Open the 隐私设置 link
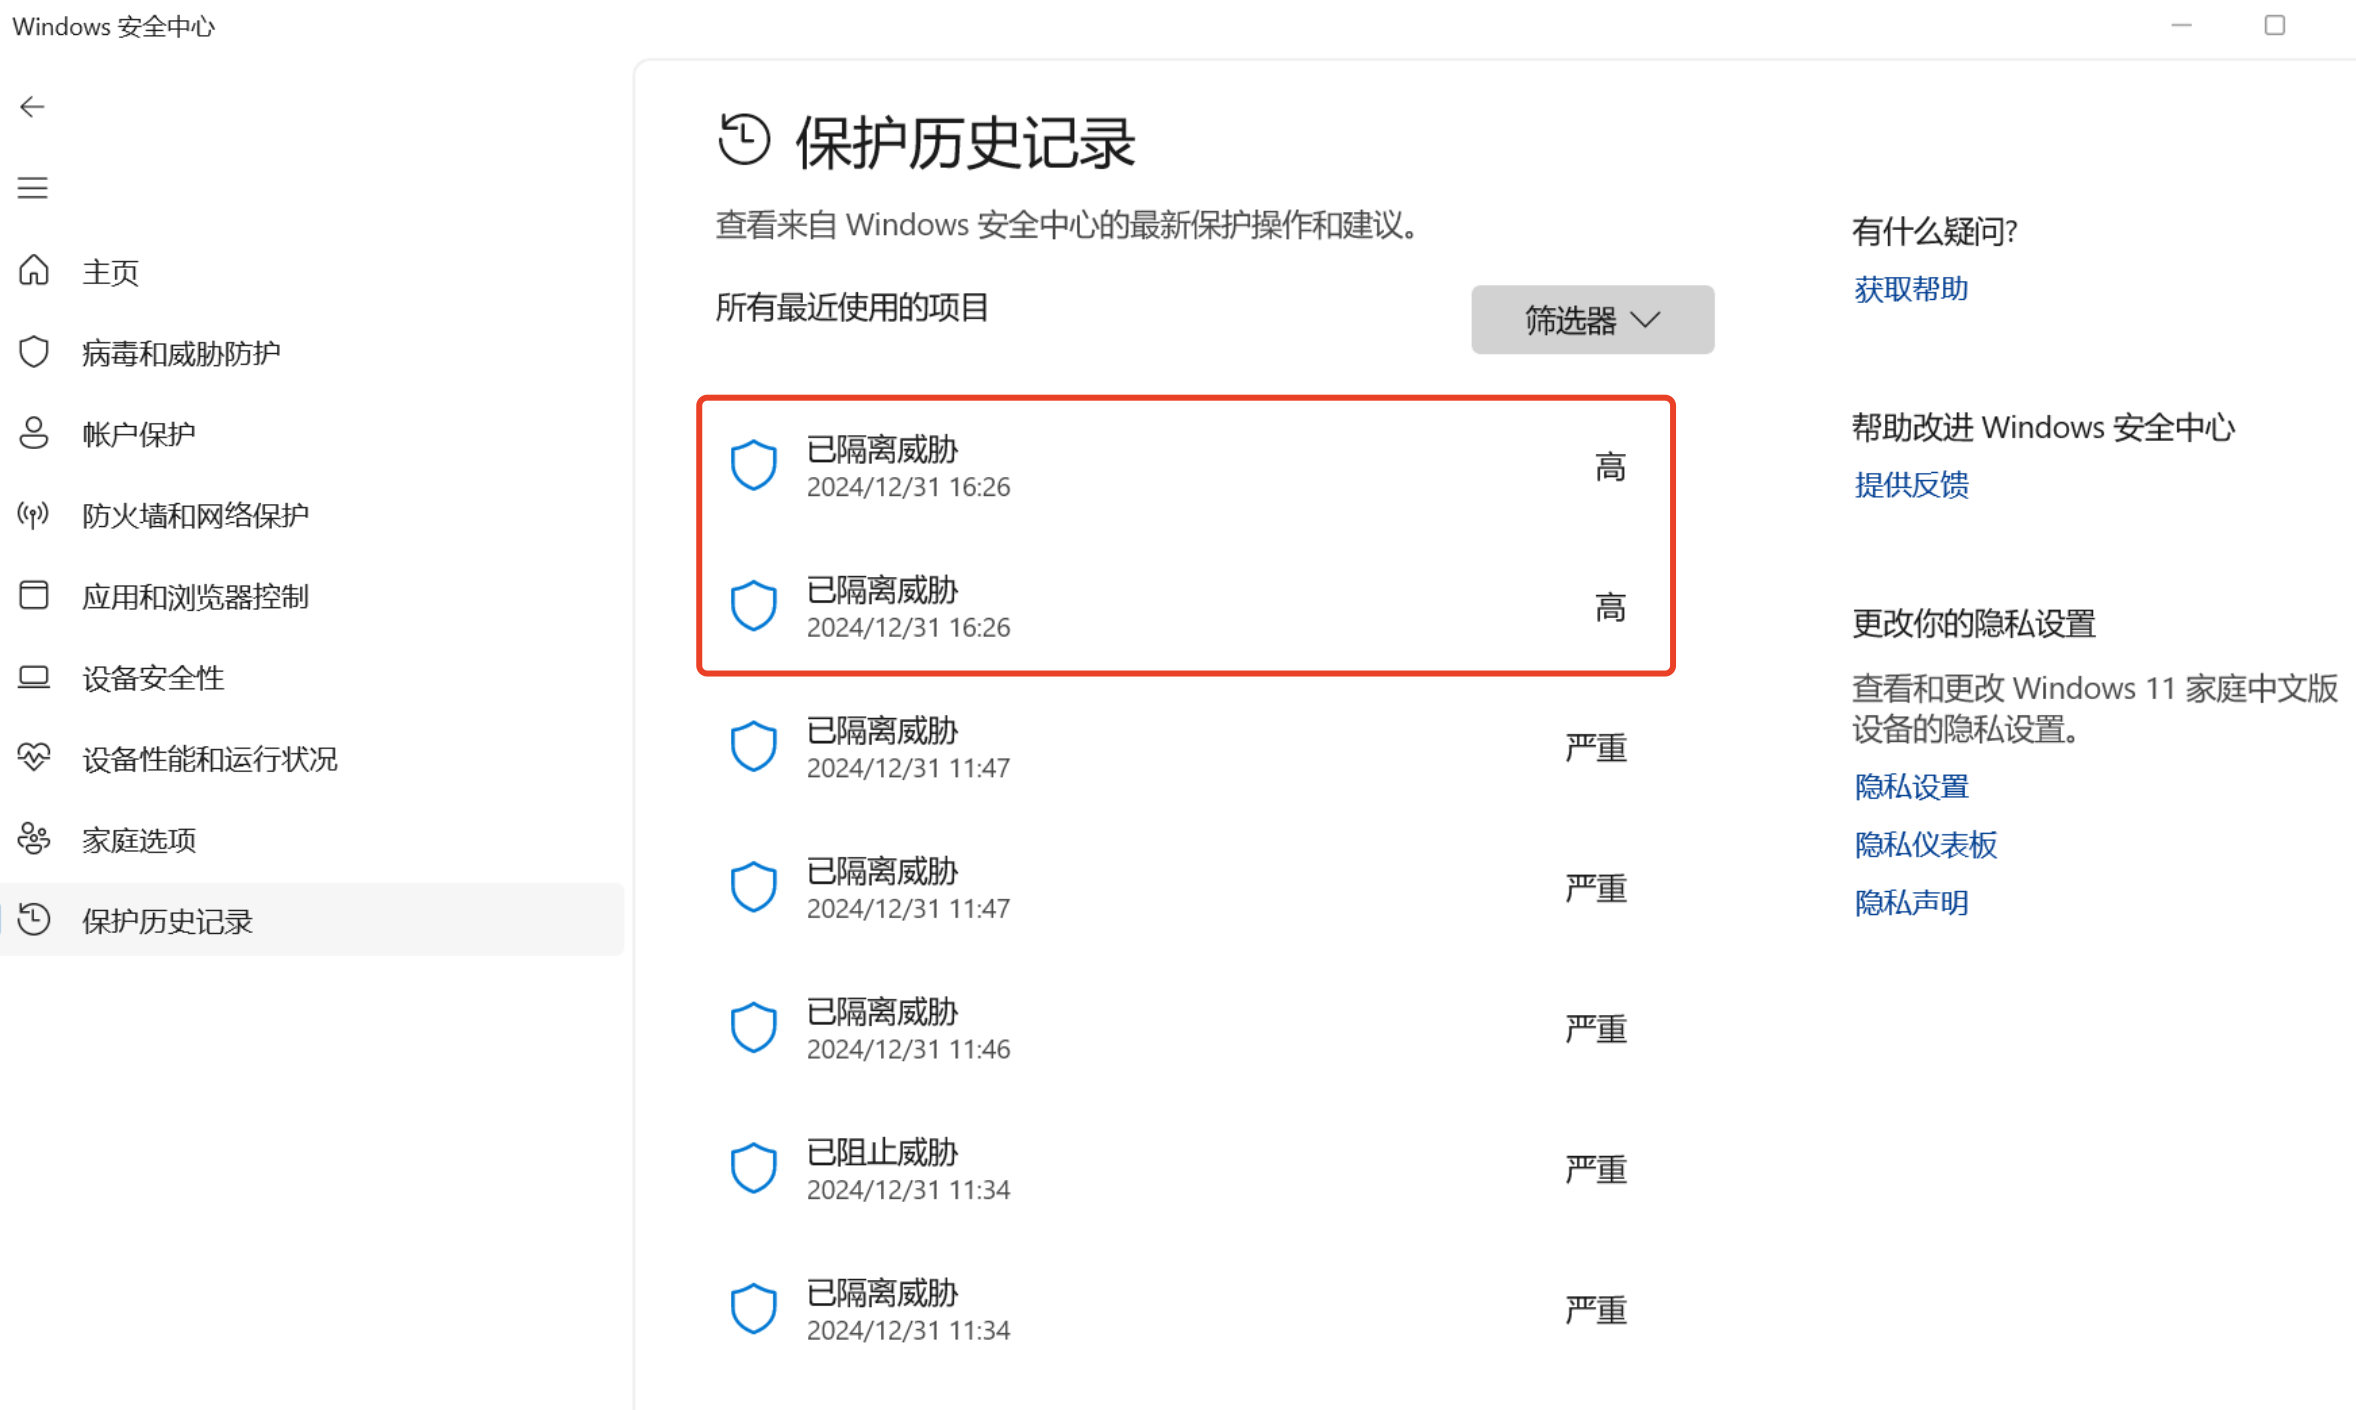This screenshot has height=1410, width=2356. [1910, 788]
